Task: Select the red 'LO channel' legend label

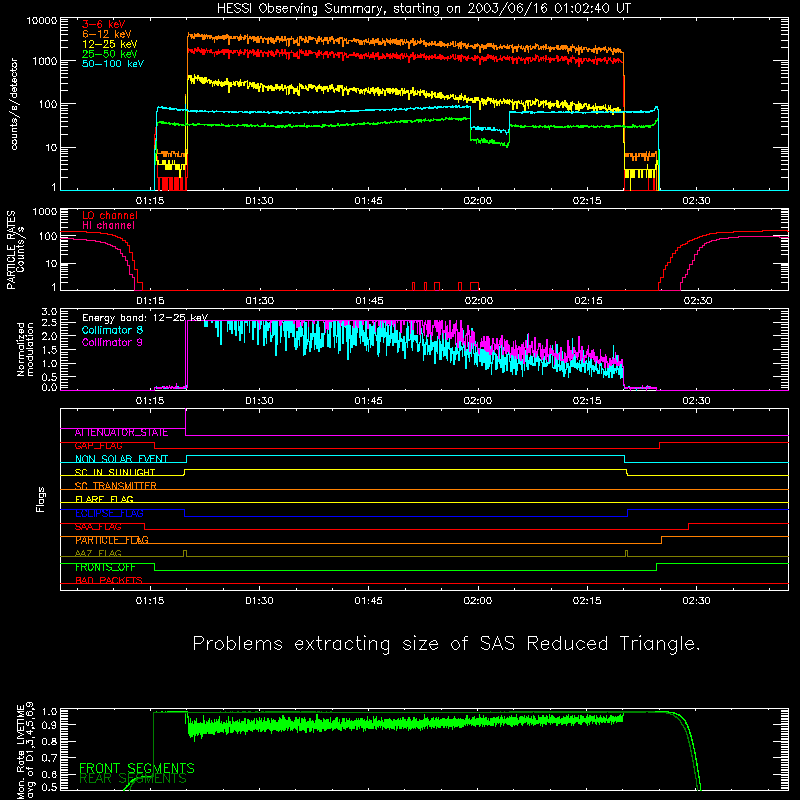Action: point(110,215)
